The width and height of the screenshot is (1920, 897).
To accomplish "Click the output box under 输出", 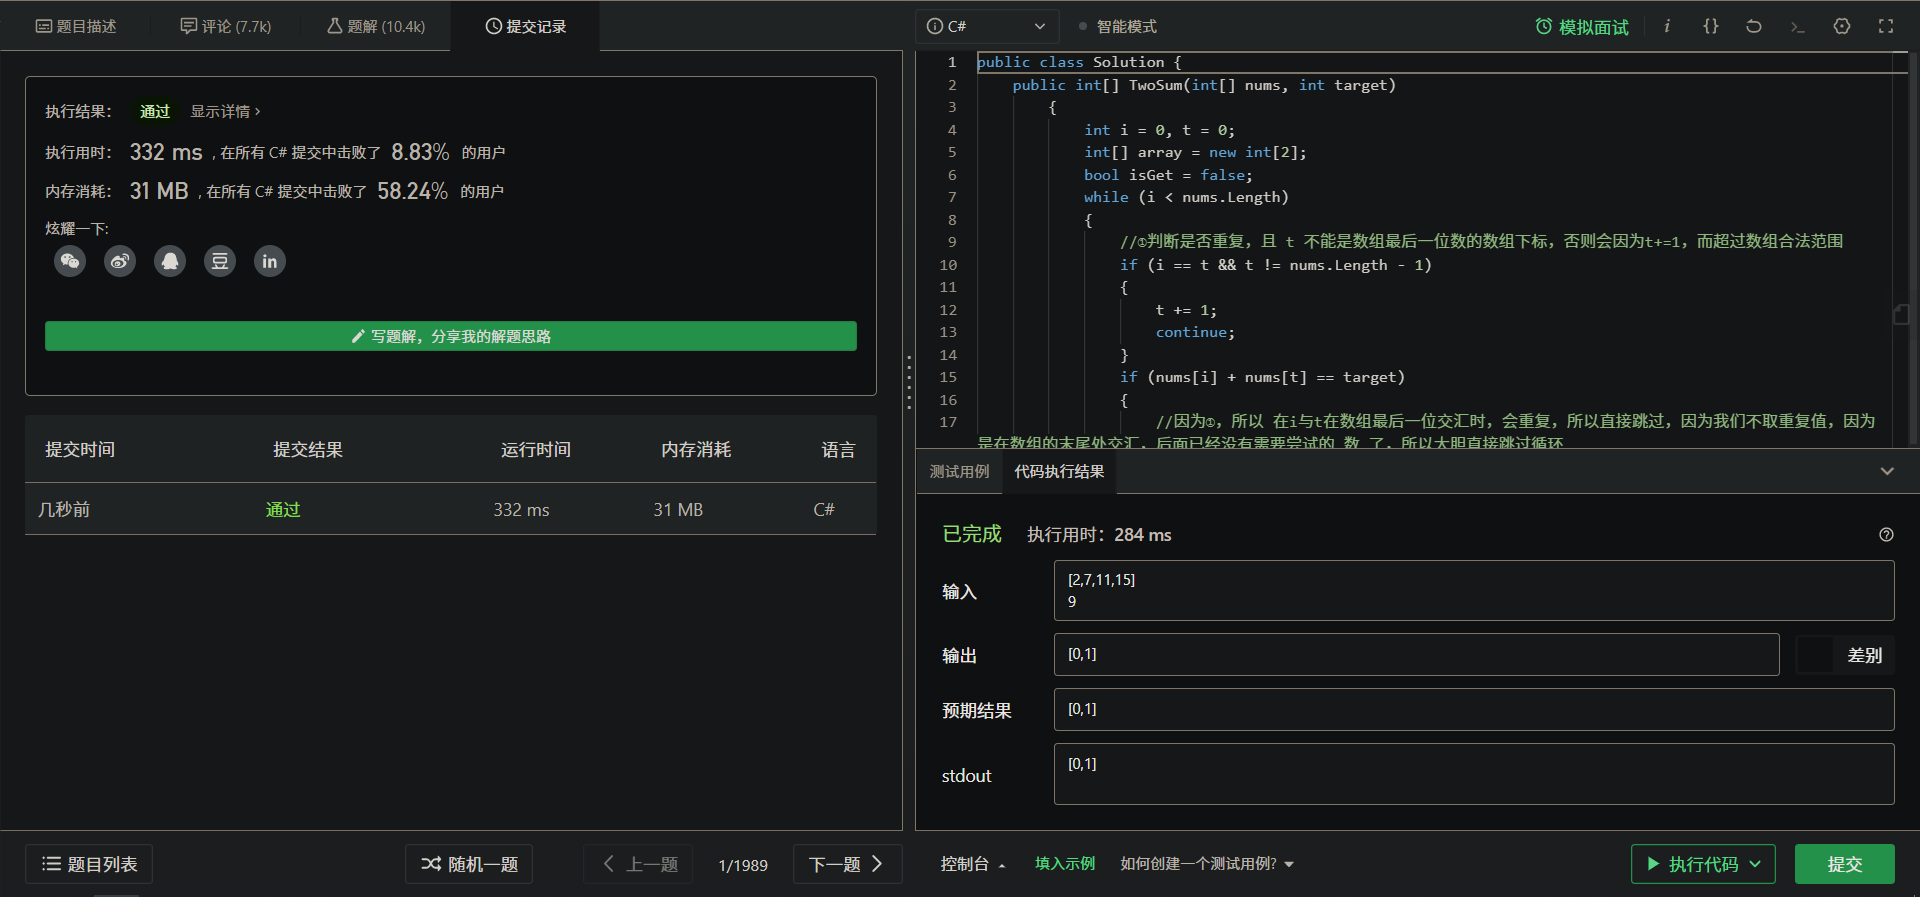I will [x=1417, y=654].
